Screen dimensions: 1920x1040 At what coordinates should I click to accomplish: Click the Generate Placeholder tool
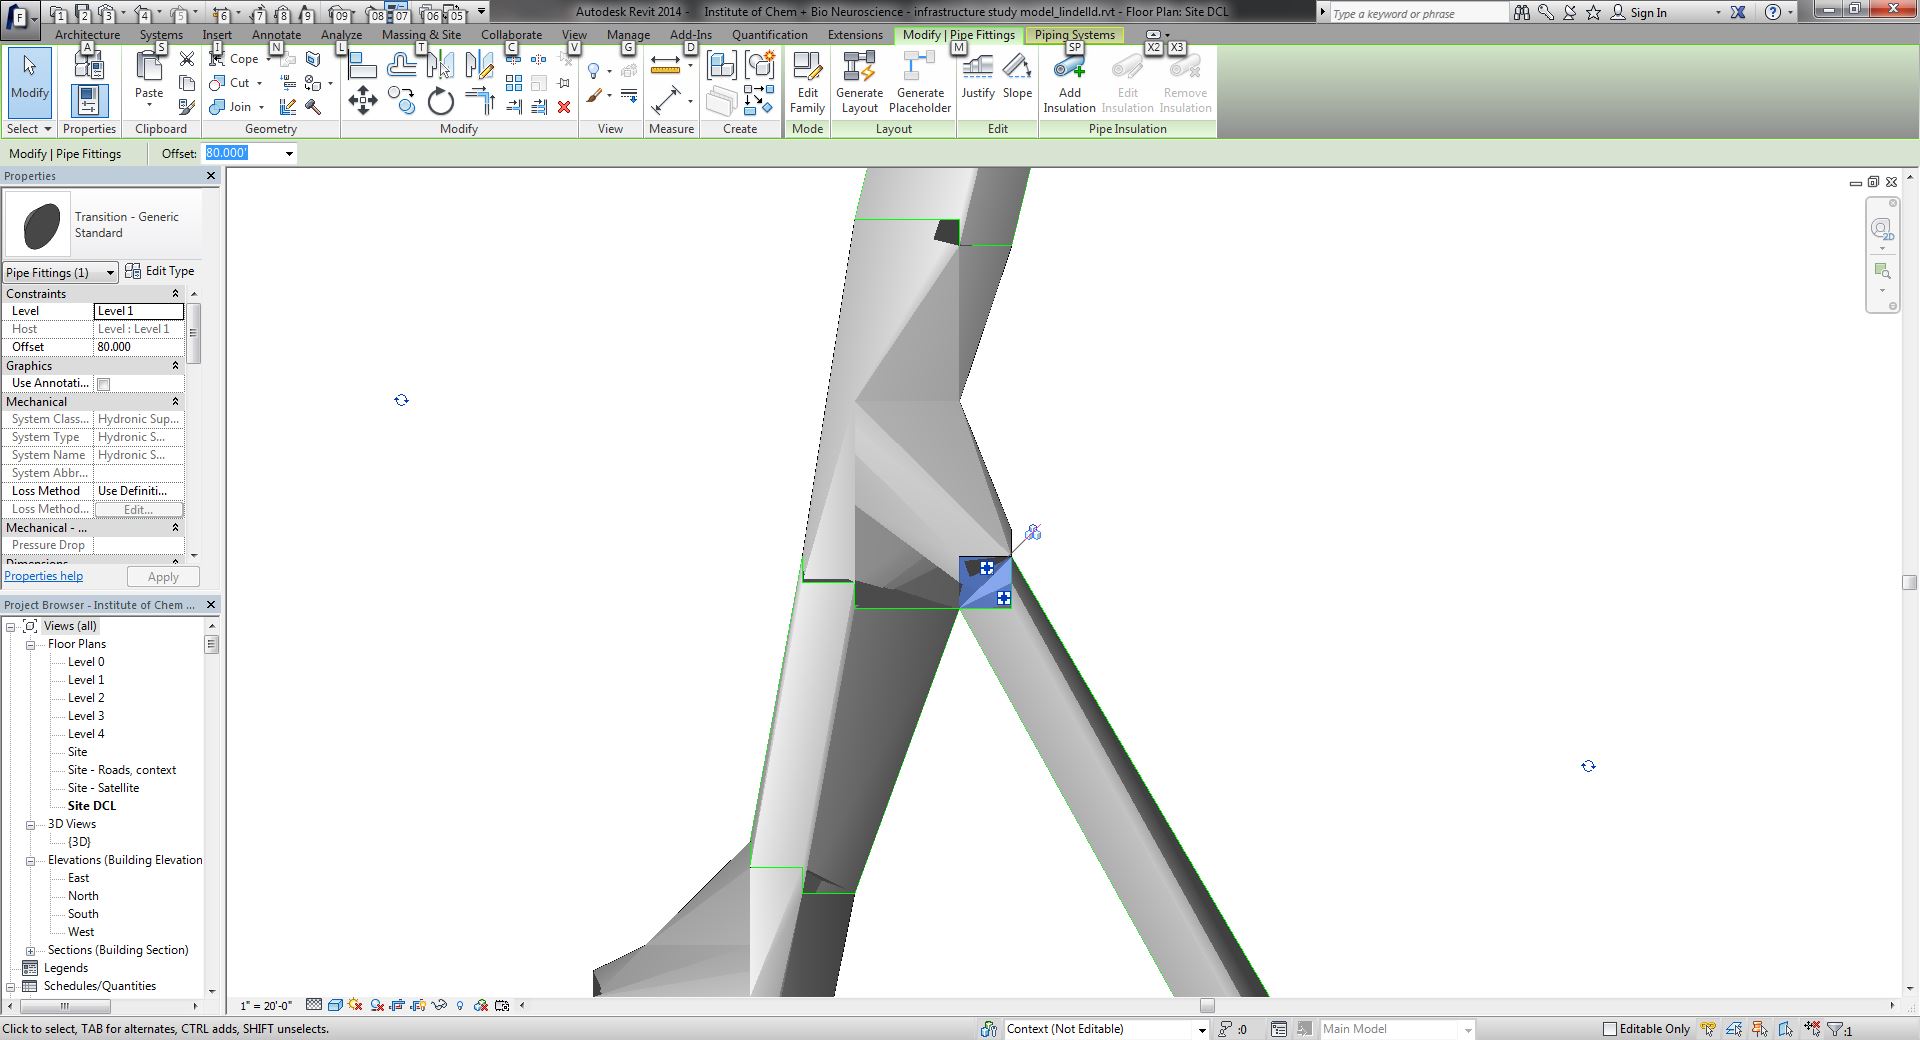pyautogui.click(x=919, y=82)
